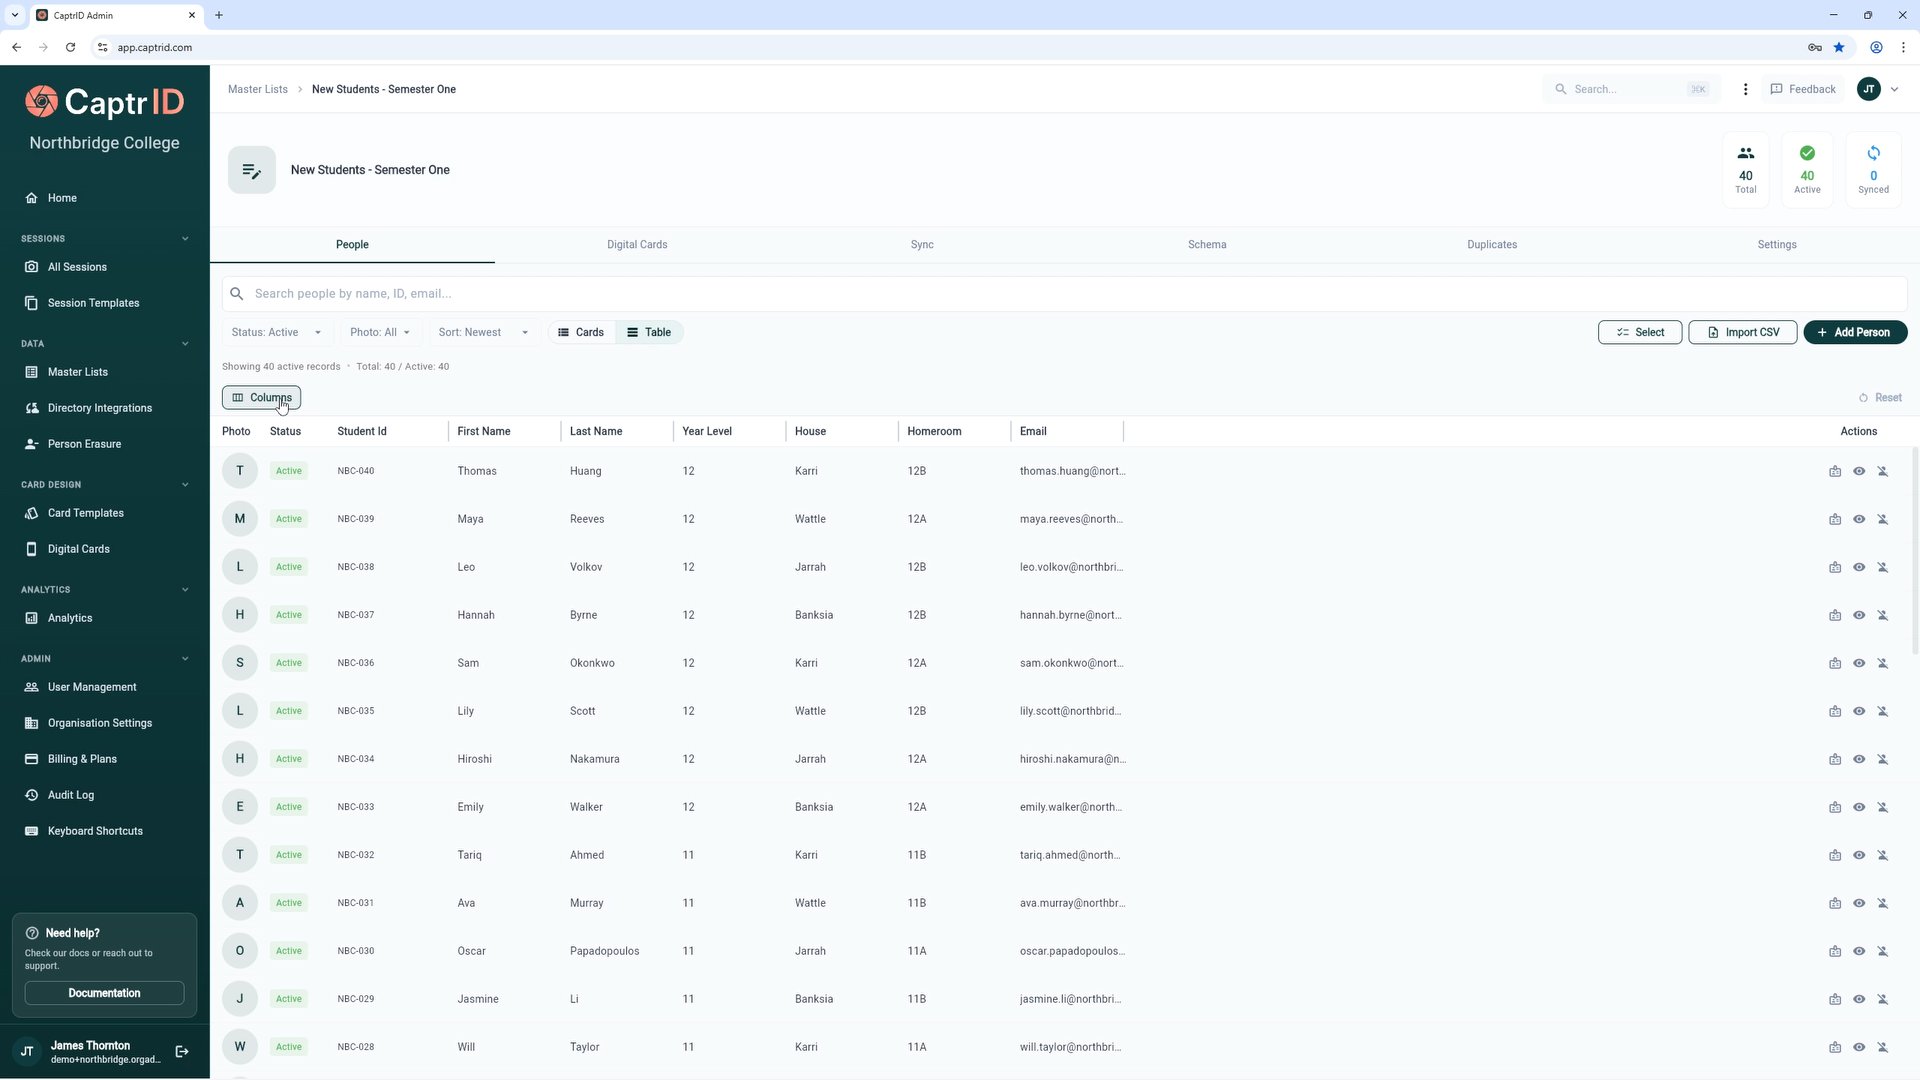
Task: Click the Add Person button
Action: click(x=1855, y=332)
